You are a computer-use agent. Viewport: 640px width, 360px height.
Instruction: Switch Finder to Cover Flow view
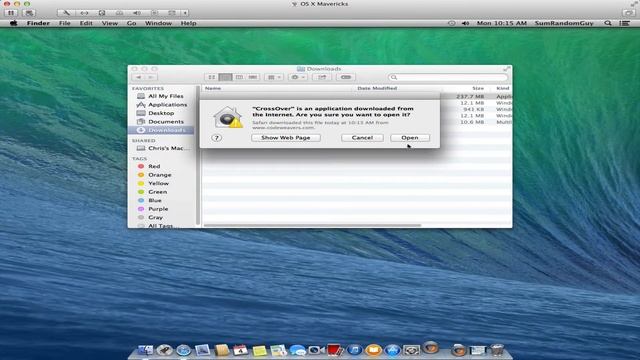pos(253,77)
